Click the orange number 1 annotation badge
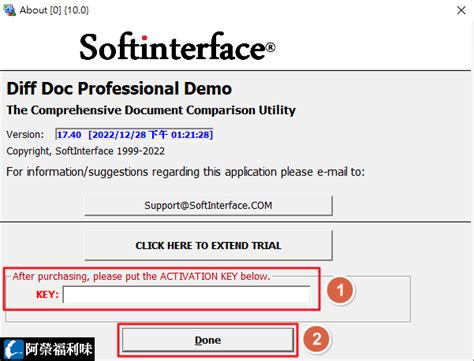This screenshot has width=474, height=361. 340,290
